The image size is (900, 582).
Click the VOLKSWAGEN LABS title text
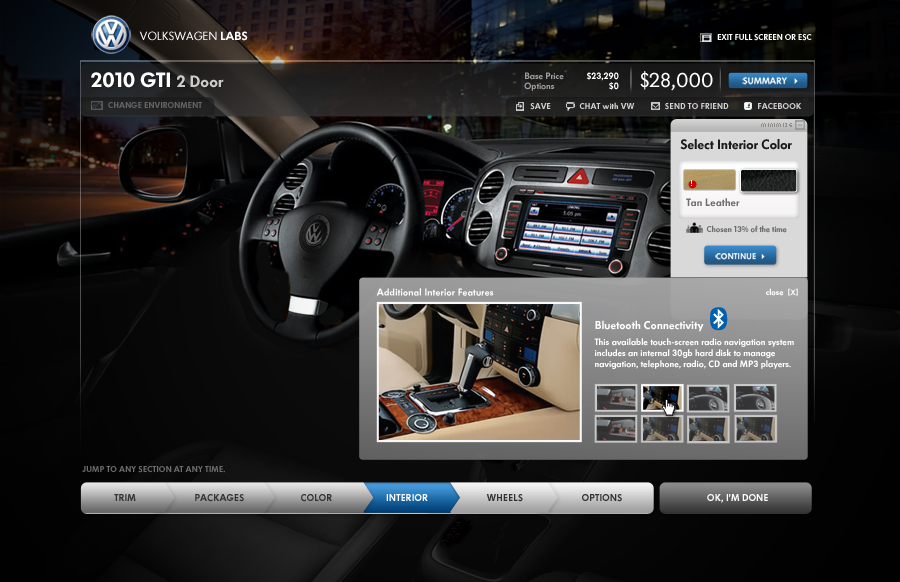[x=193, y=36]
